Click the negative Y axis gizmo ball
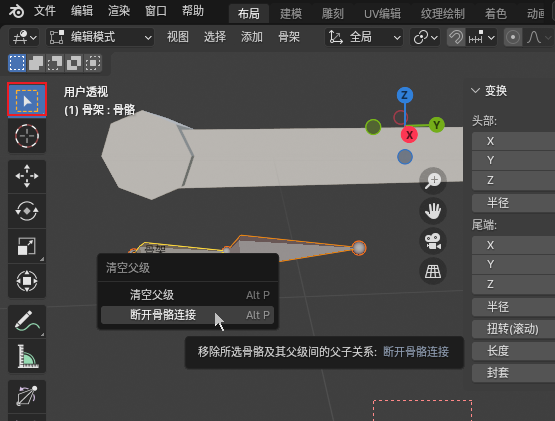Screen dimensions: 555x421 [x=373, y=127]
